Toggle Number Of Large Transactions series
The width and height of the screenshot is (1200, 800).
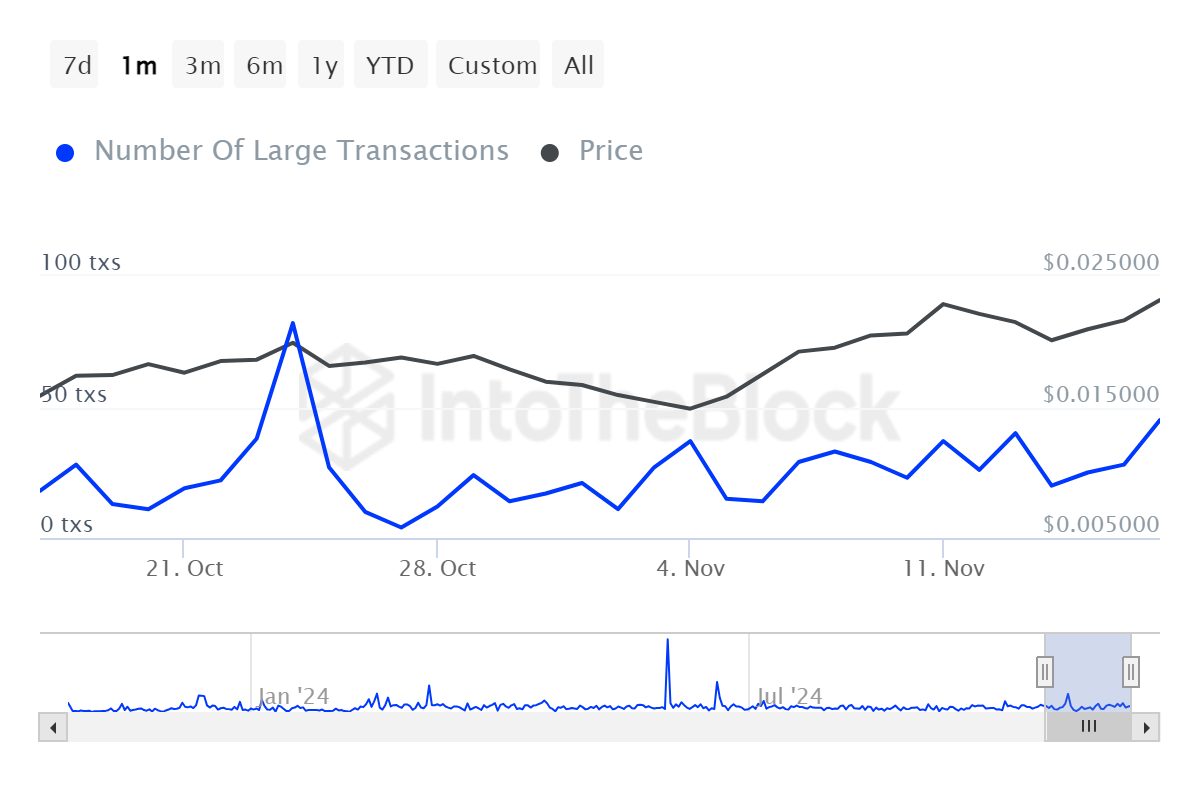pos(300,151)
